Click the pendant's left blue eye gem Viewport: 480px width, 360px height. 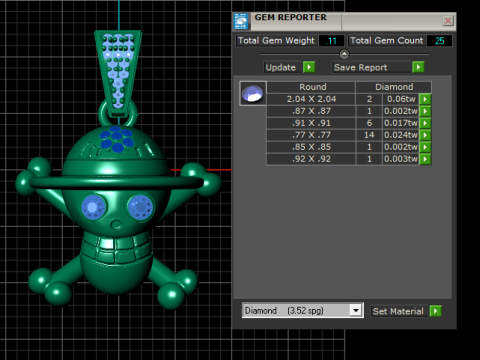(x=93, y=207)
